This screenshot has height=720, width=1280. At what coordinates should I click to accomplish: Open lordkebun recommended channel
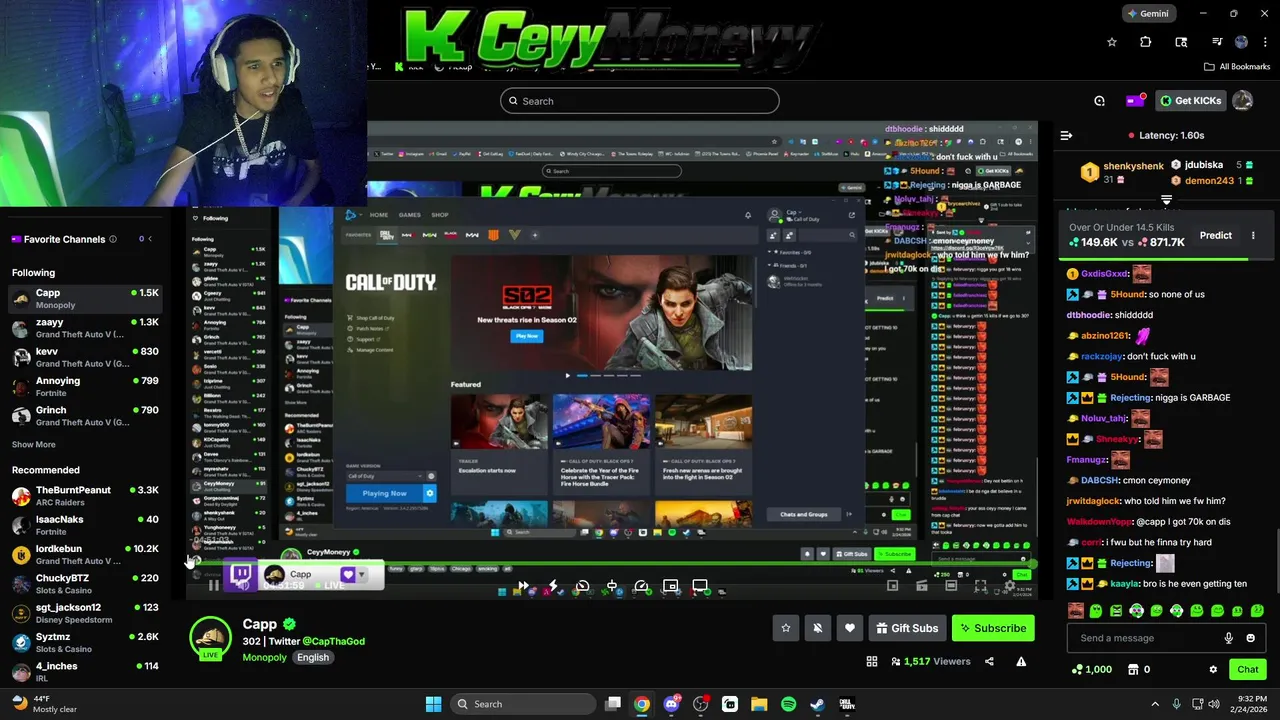[x=85, y=554]
